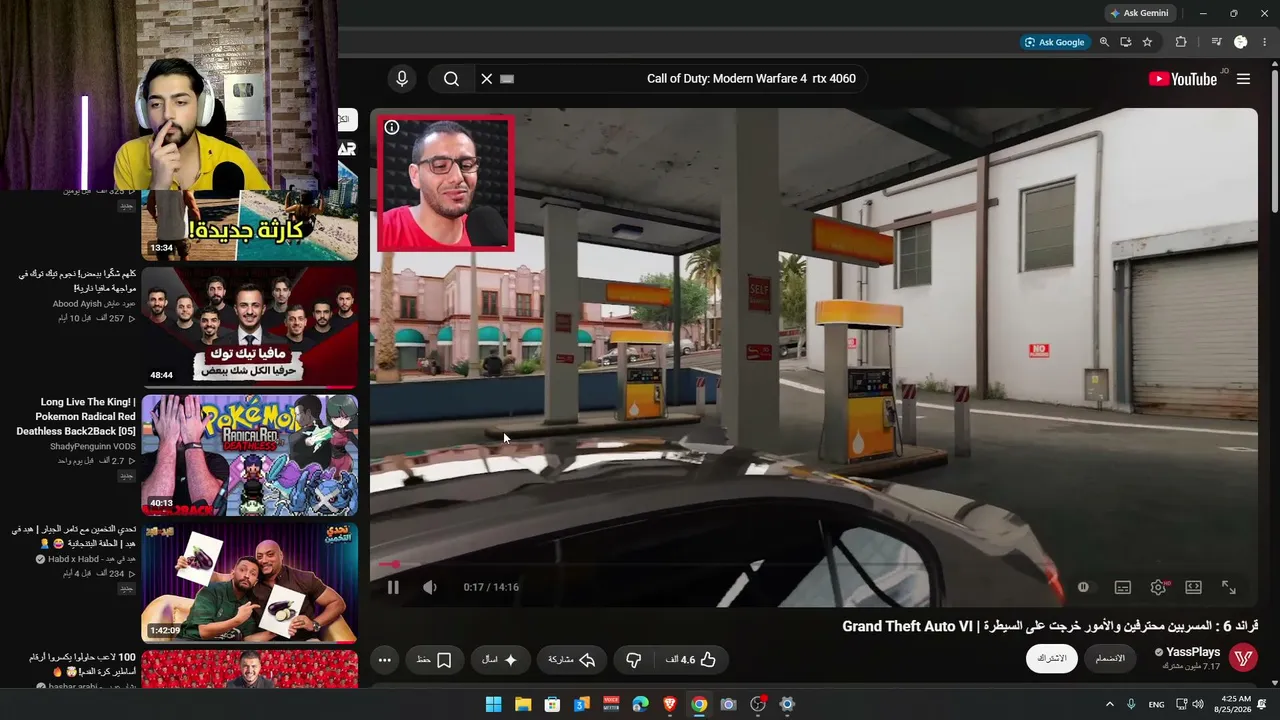This screenshot has height=720, width=1280.
Task: Open the Camera app from the taskbar
Action: coord(728,704)
